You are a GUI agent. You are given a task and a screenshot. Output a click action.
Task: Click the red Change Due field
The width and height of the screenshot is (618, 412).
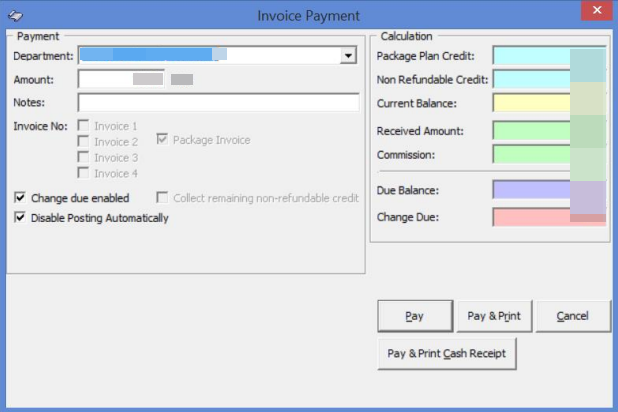click(549, 217)
